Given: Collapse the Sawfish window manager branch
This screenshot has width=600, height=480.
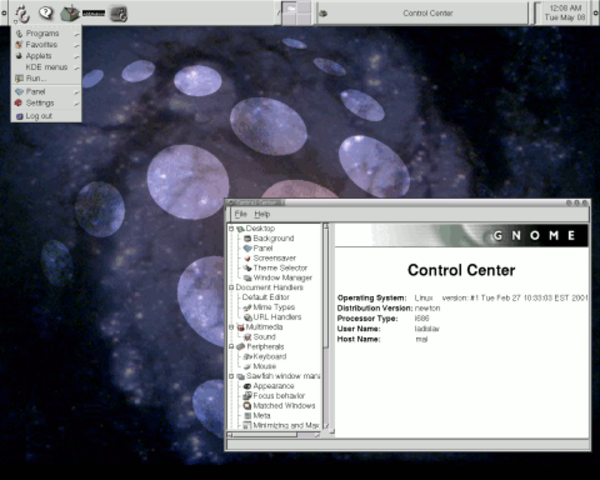Looking at the screenshot, I should (x=231, y=377).
